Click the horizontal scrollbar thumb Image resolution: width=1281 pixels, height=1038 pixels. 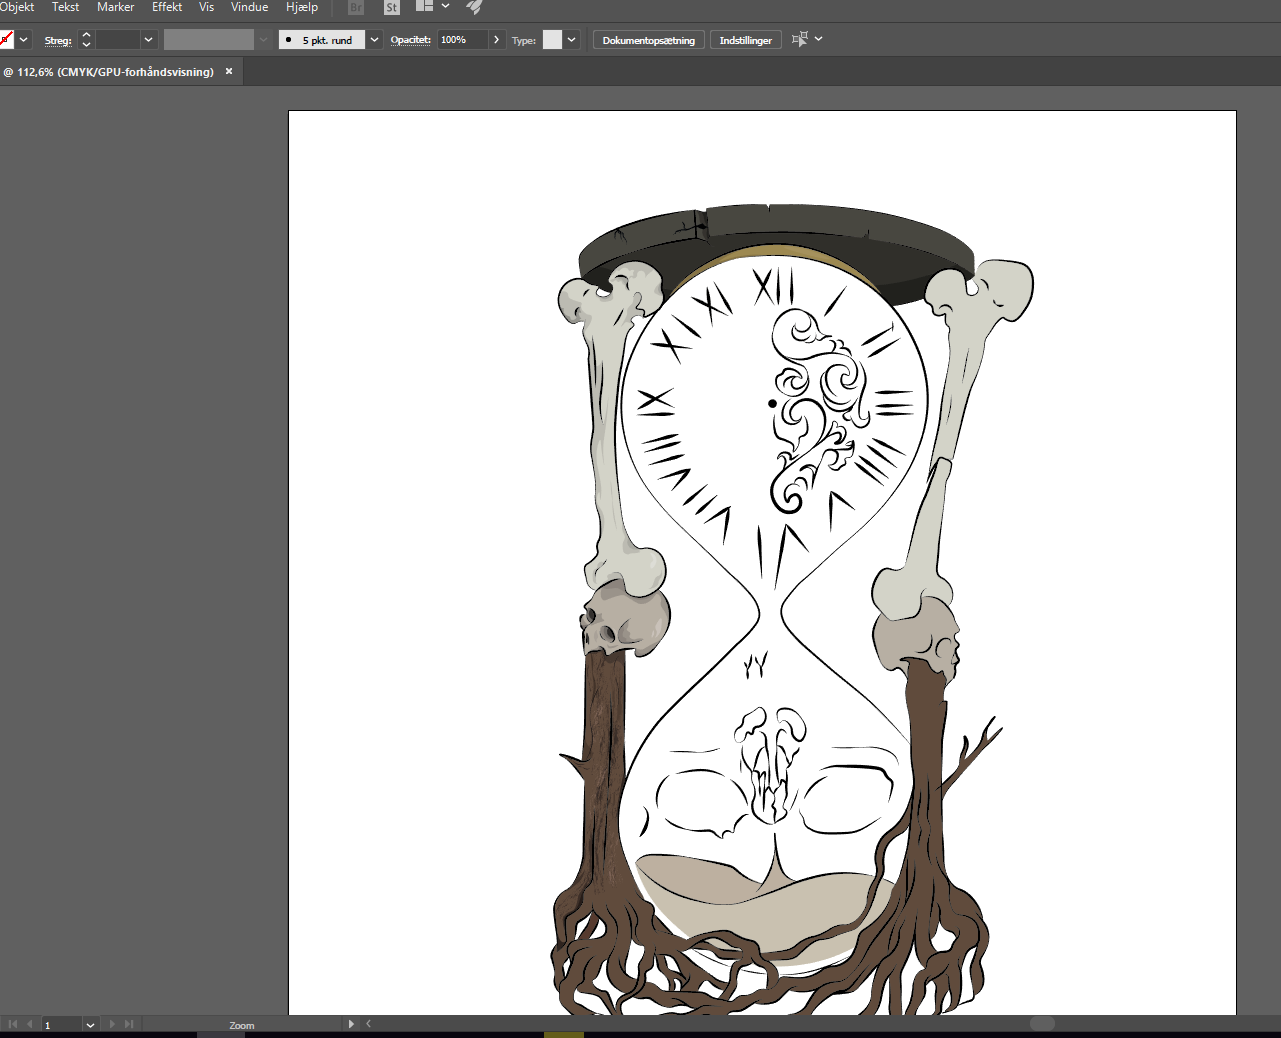1042,1024
